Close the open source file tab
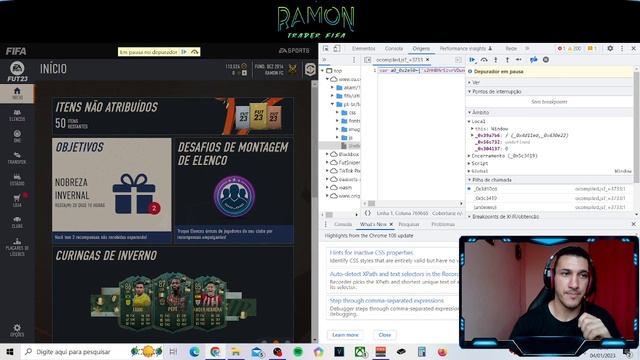Image resolution: width=640 pixels, height=360 pixels. pos(427,60)
